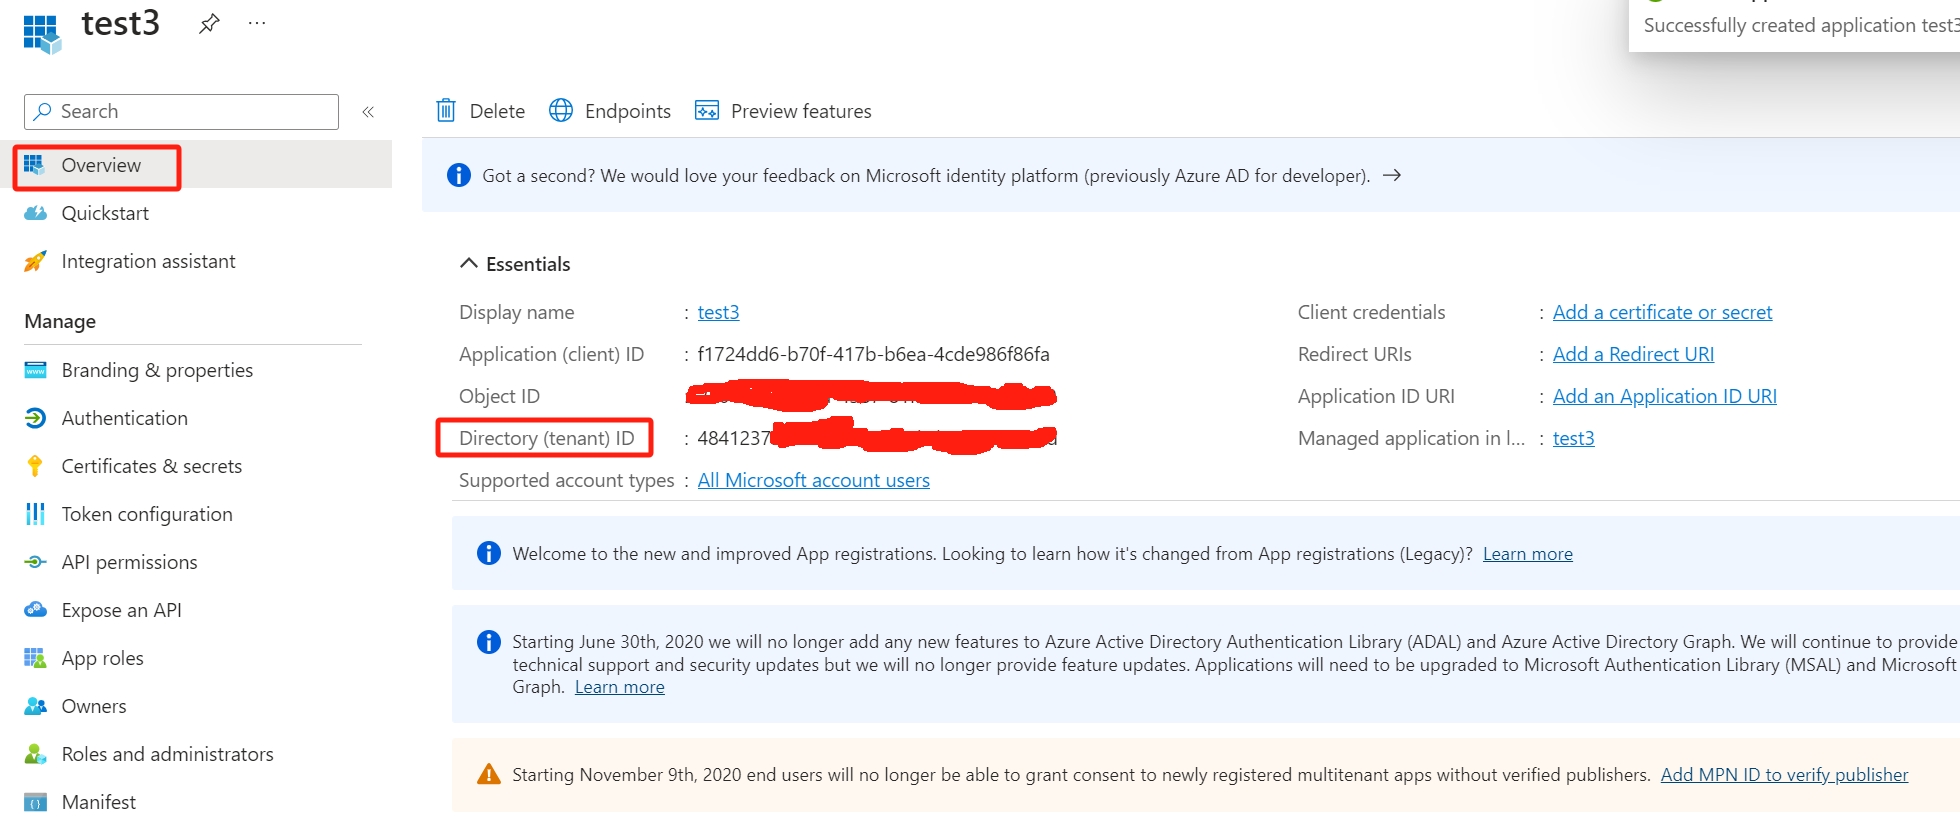Click in the sidebar Search field
Screen dimensions: 1960x826
point(190,112)
